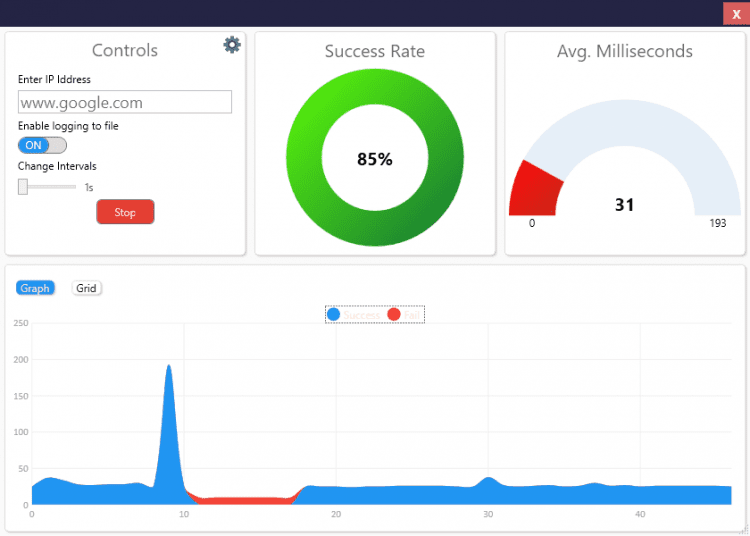Toggle the Success series label in legend
This screenshot has width=750, height=536.
(x=361, y=315)
